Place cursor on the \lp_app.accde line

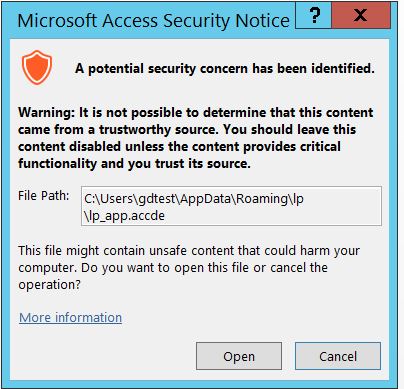pyautogui.click(x=124, y=216)
